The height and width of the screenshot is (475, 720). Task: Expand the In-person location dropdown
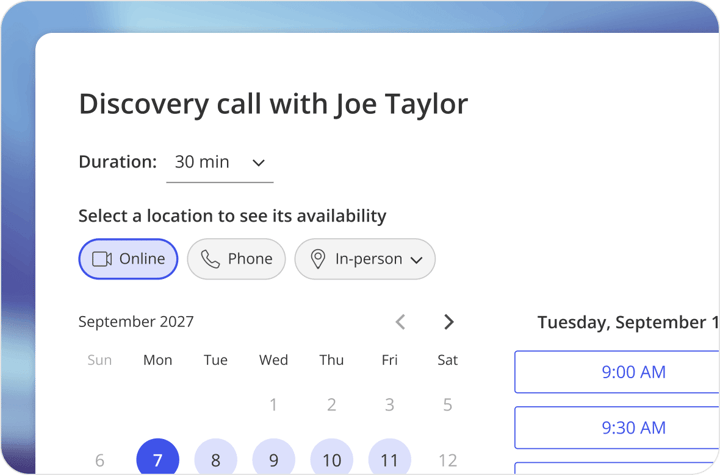[x=365, y=259]
